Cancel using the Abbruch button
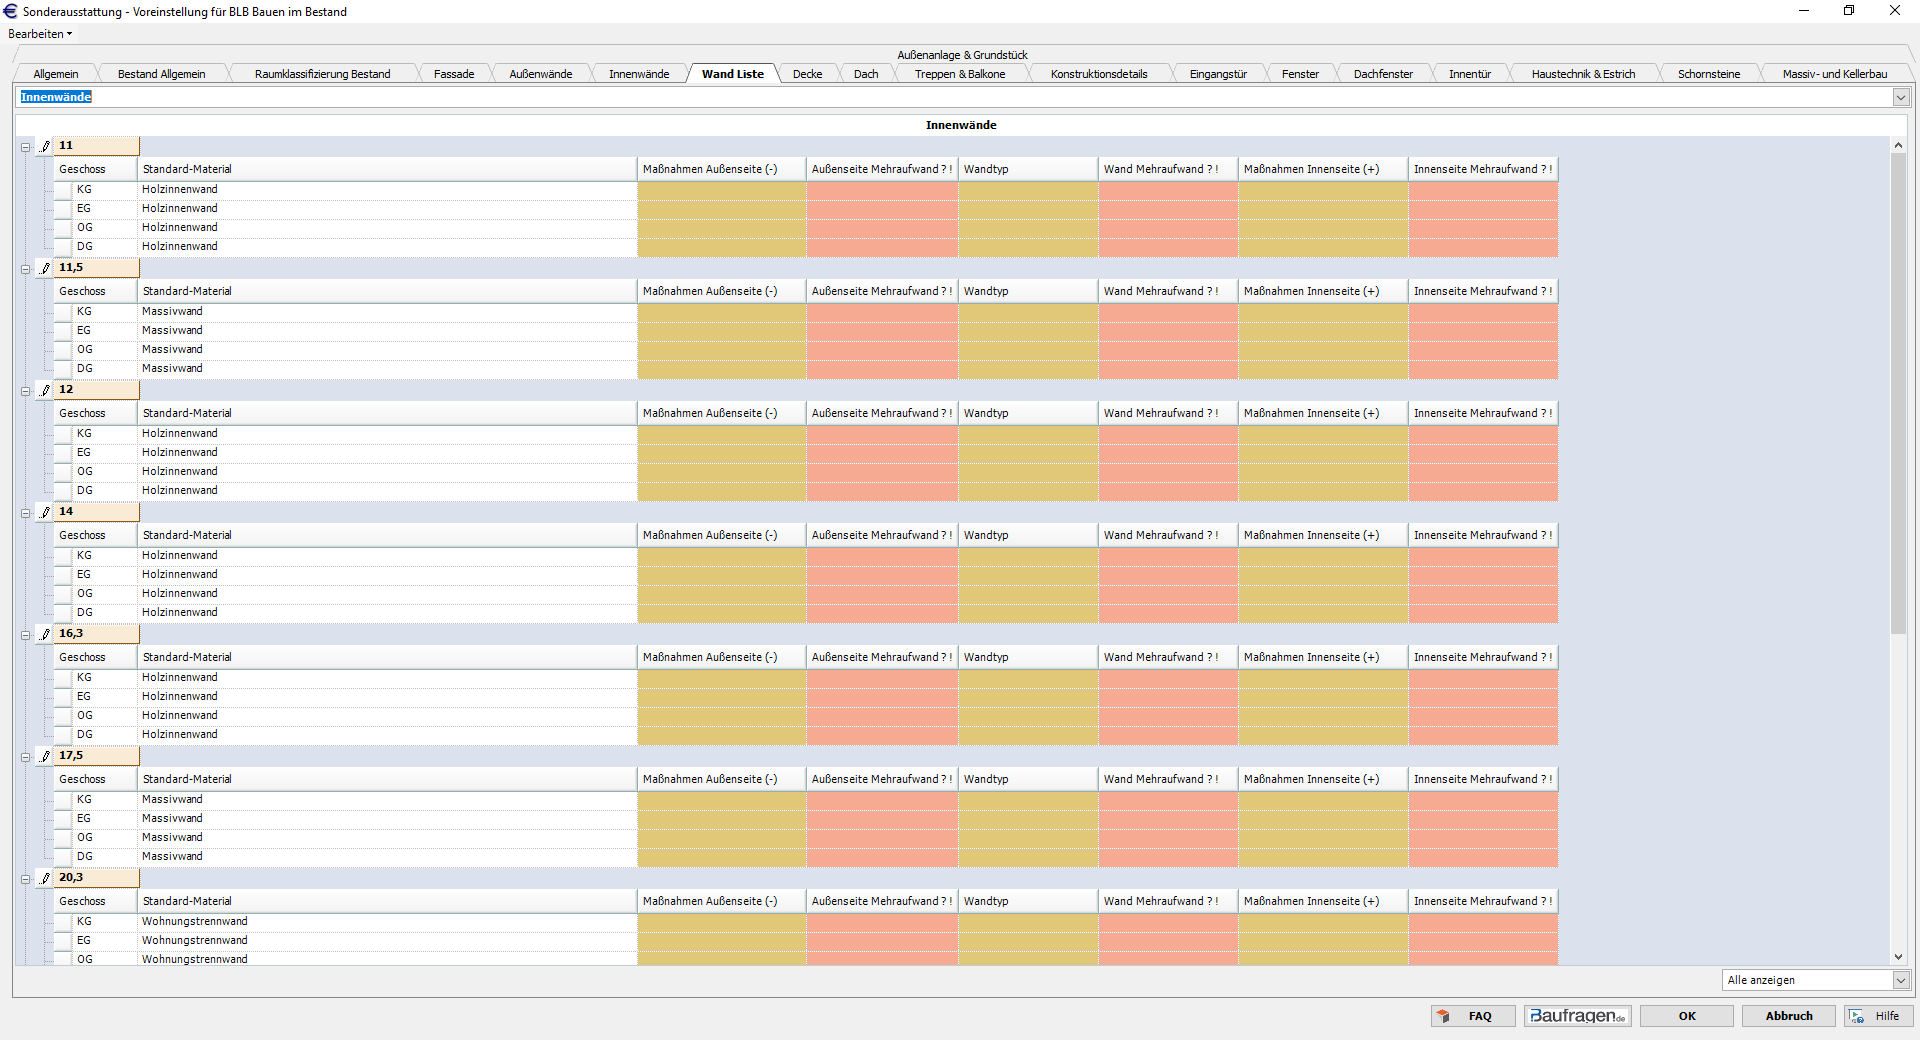Viewport: 1920px width, 1040px height. tap(1788, 1016)
